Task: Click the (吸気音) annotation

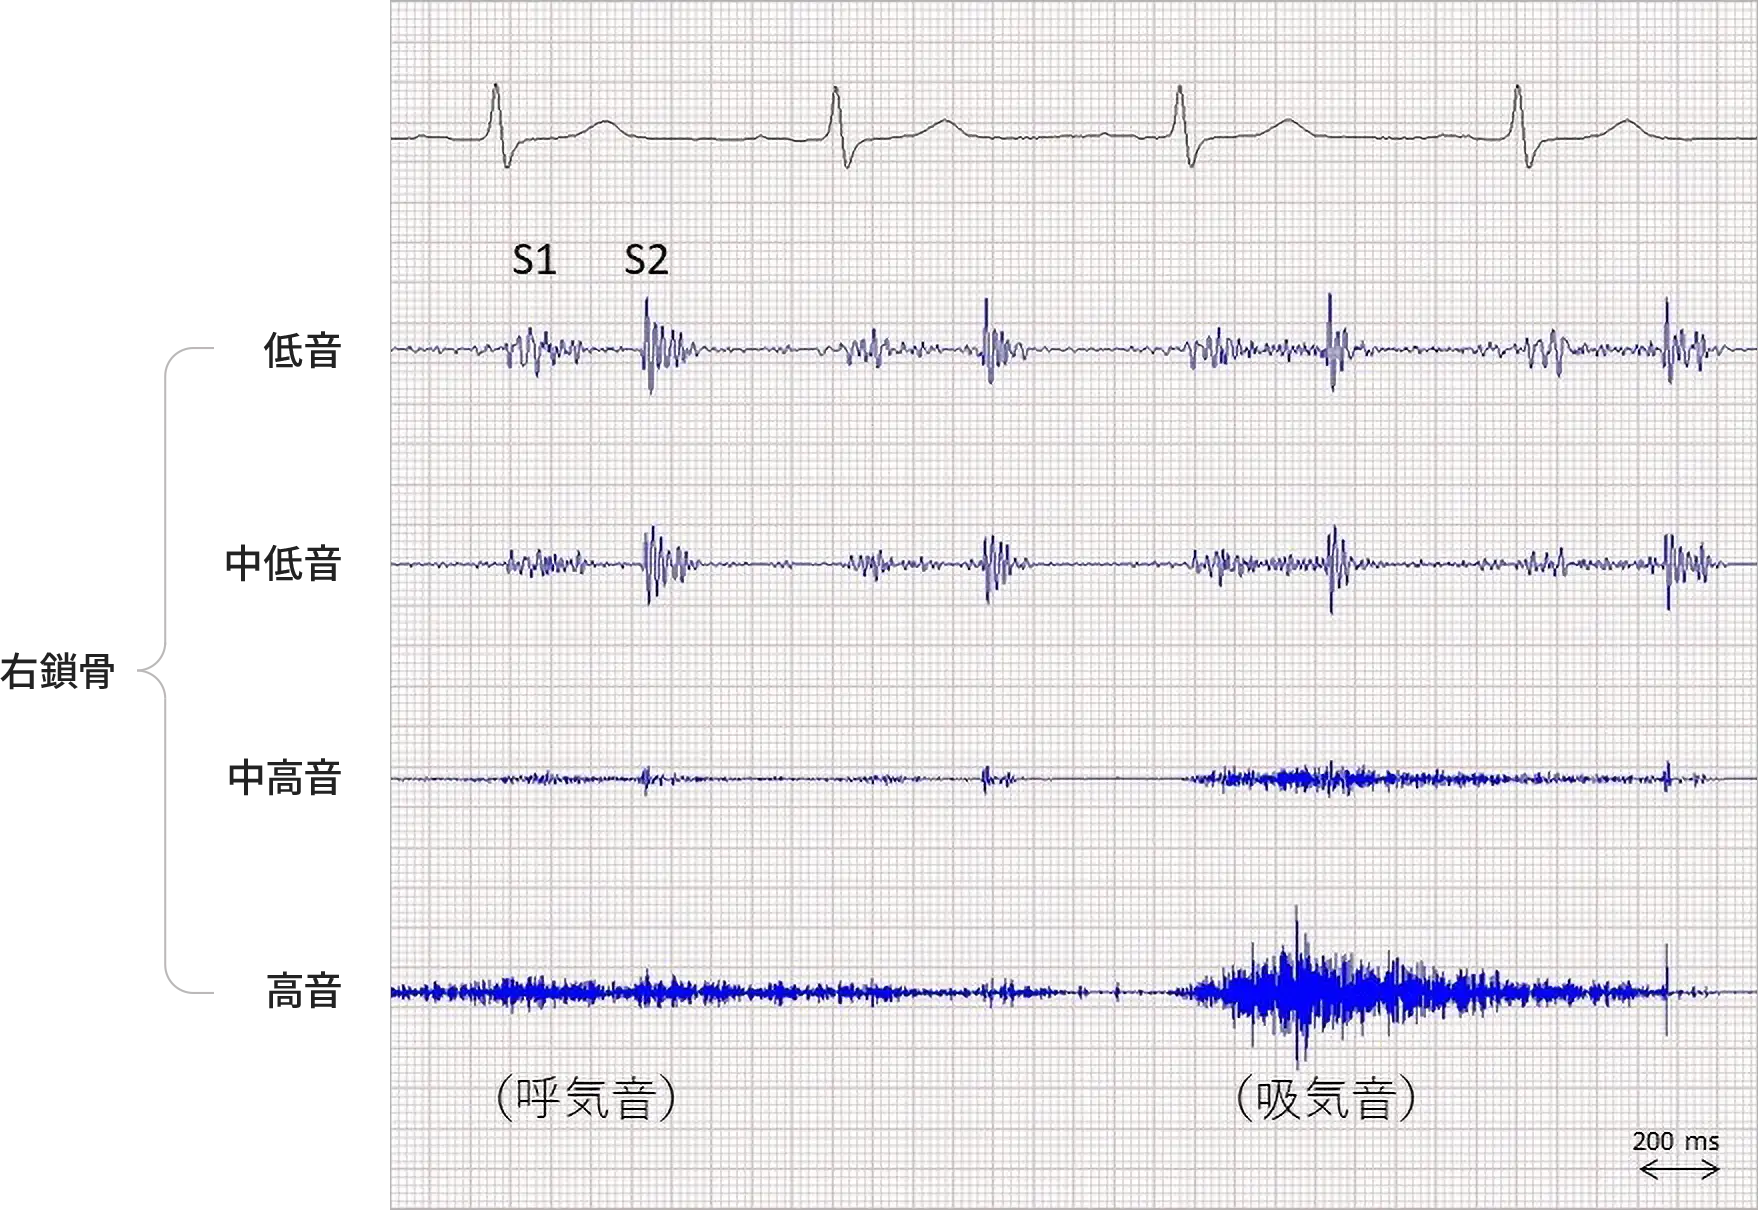Action: coord(1326,1098)
